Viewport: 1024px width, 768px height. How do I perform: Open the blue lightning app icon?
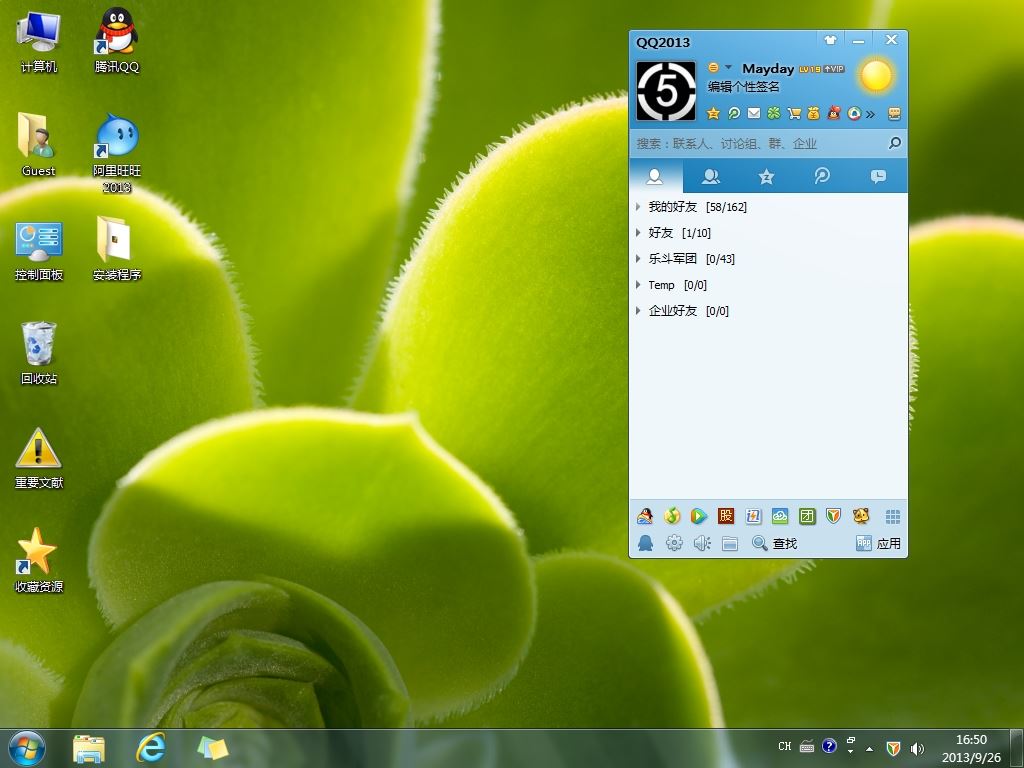[753, 516]
